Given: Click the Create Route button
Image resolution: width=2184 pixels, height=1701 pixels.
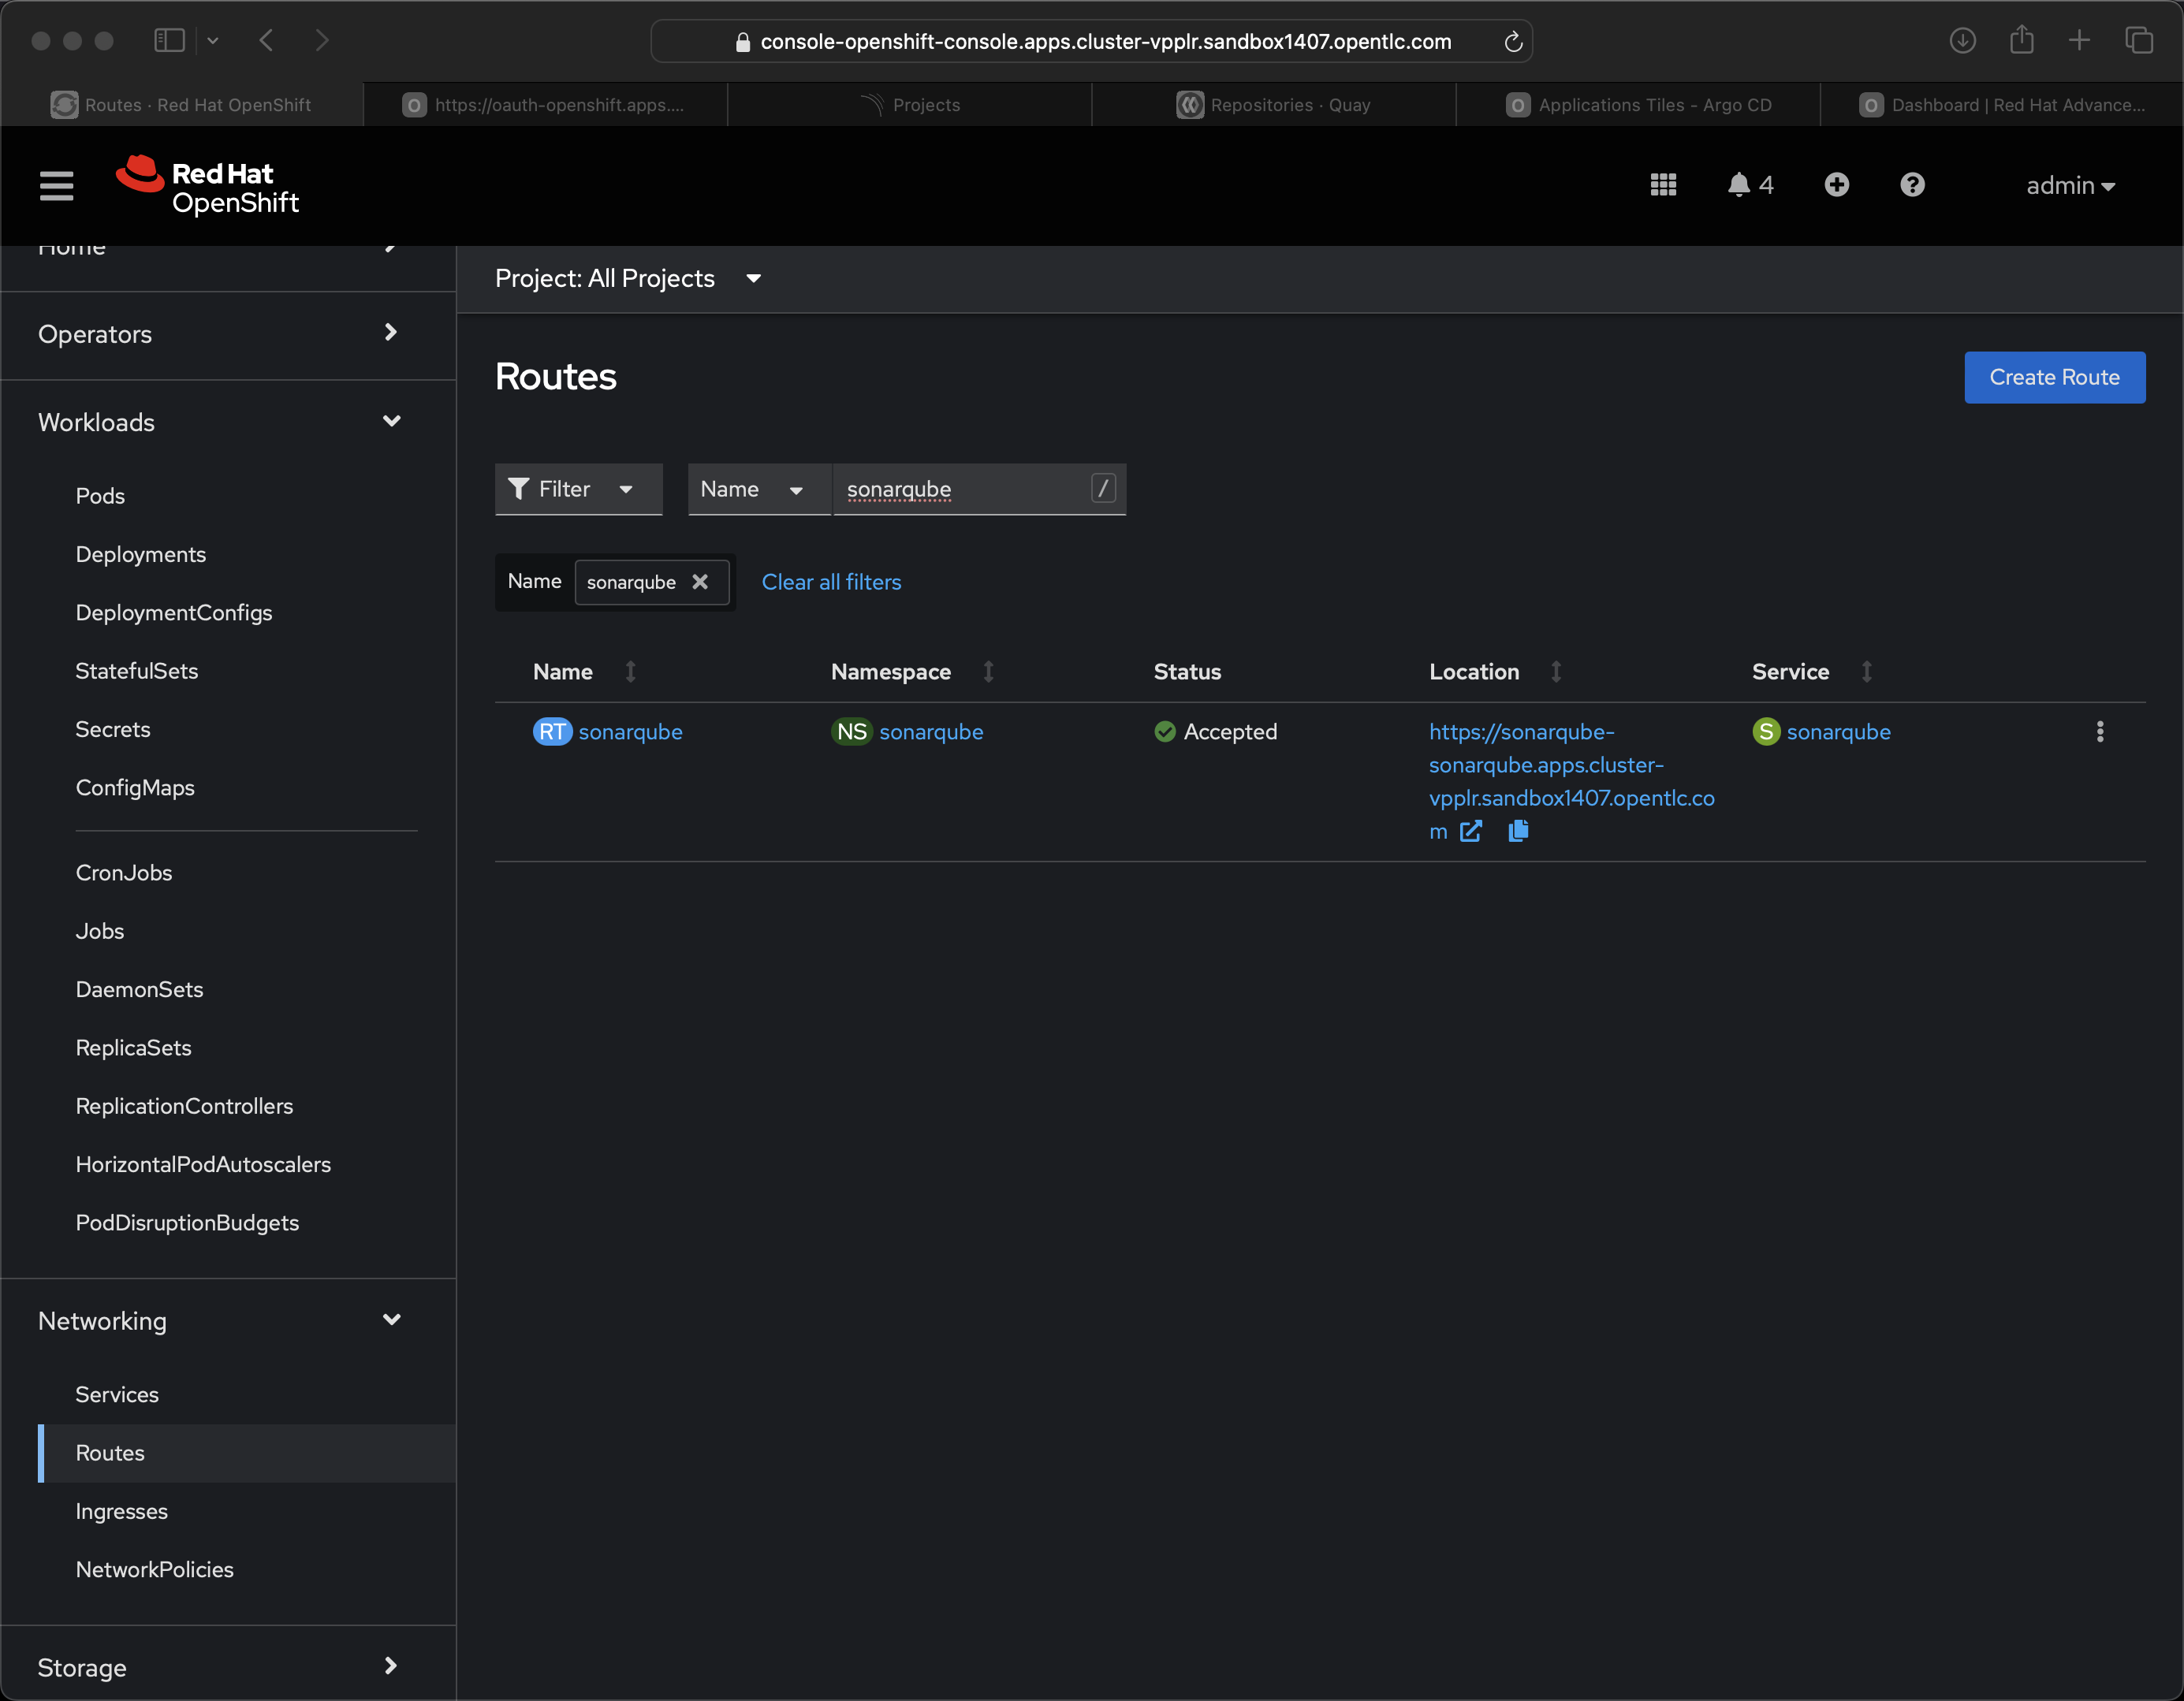Looking at the screenshot, I should [x=2054, y=378].
